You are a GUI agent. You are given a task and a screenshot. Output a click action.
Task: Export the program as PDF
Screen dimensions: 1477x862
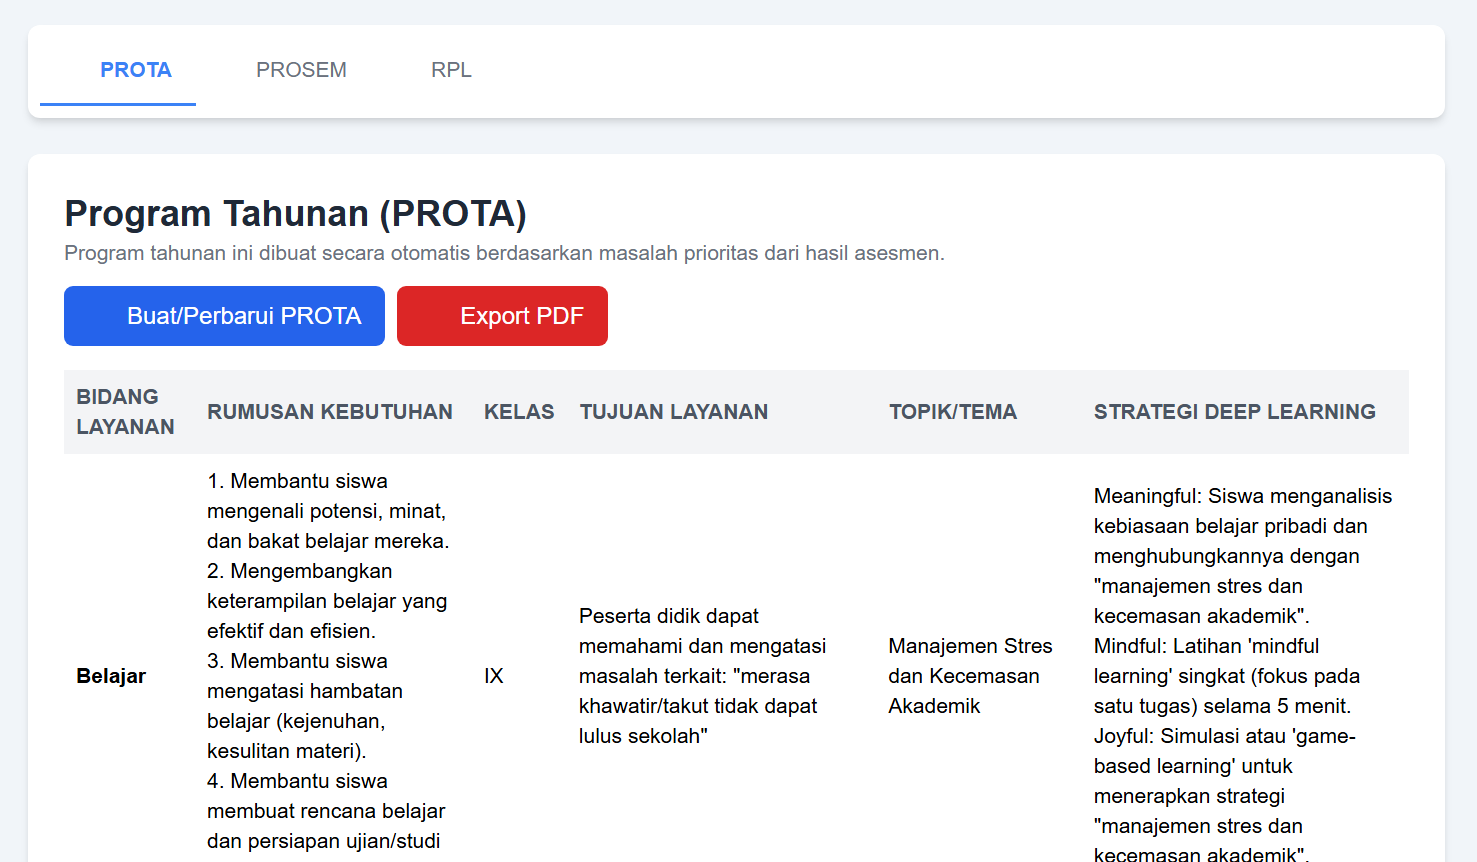[x=502, y=315]
